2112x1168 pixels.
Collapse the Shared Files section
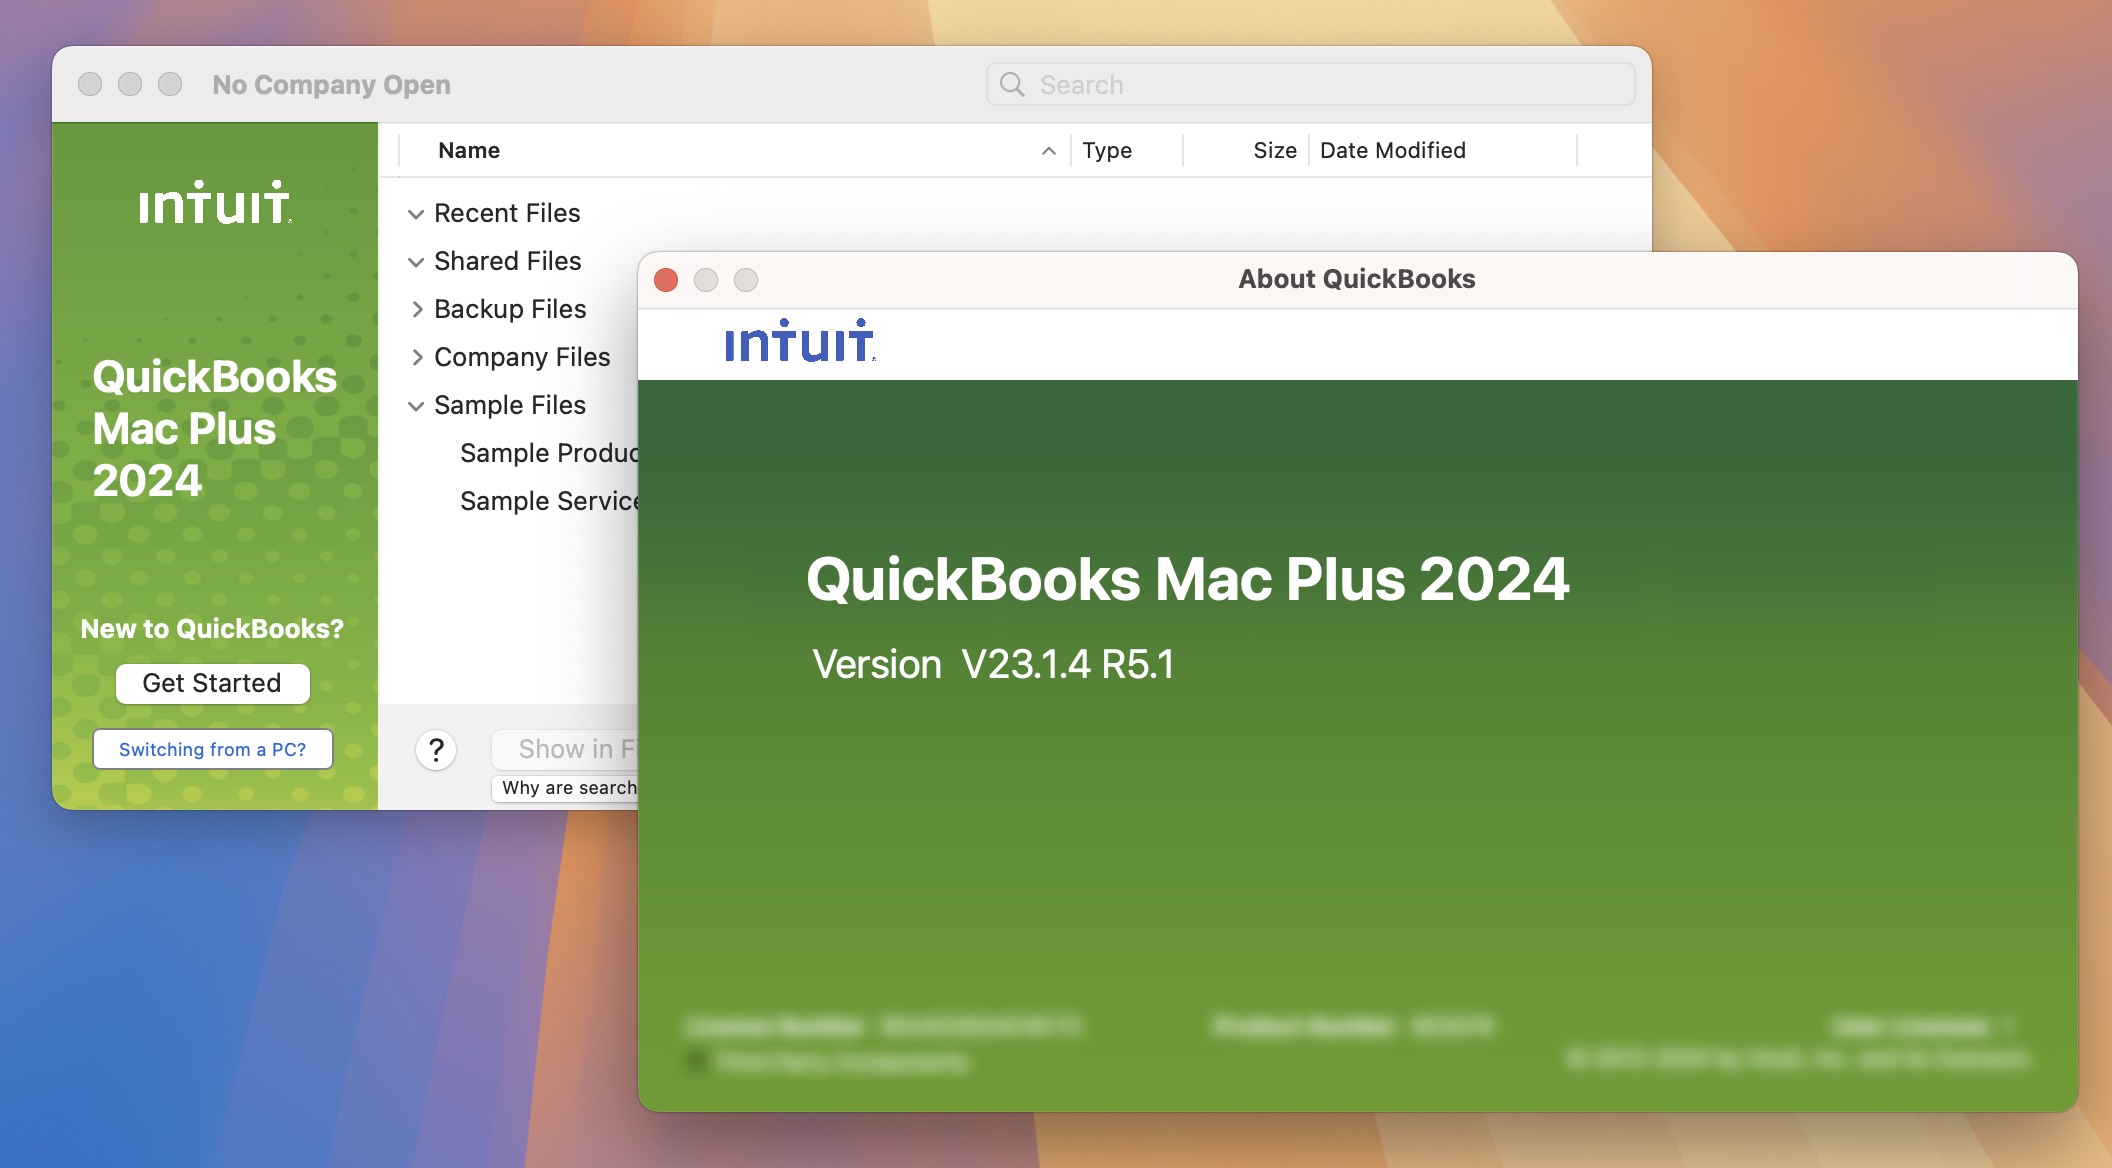pos(415,260)
